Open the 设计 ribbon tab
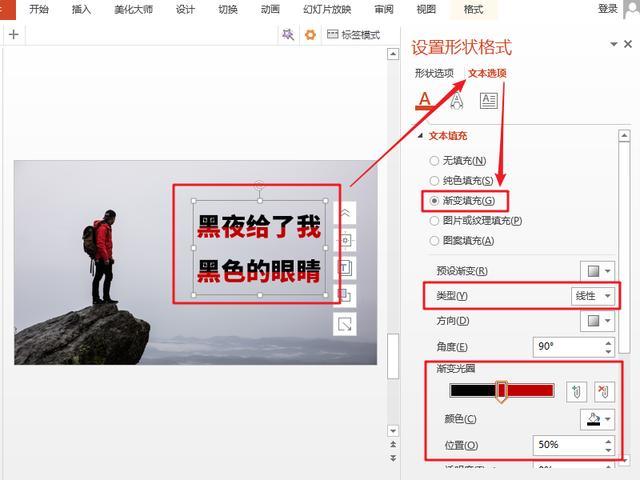Viewport: 640px width, 480px height. pos(185,9)
